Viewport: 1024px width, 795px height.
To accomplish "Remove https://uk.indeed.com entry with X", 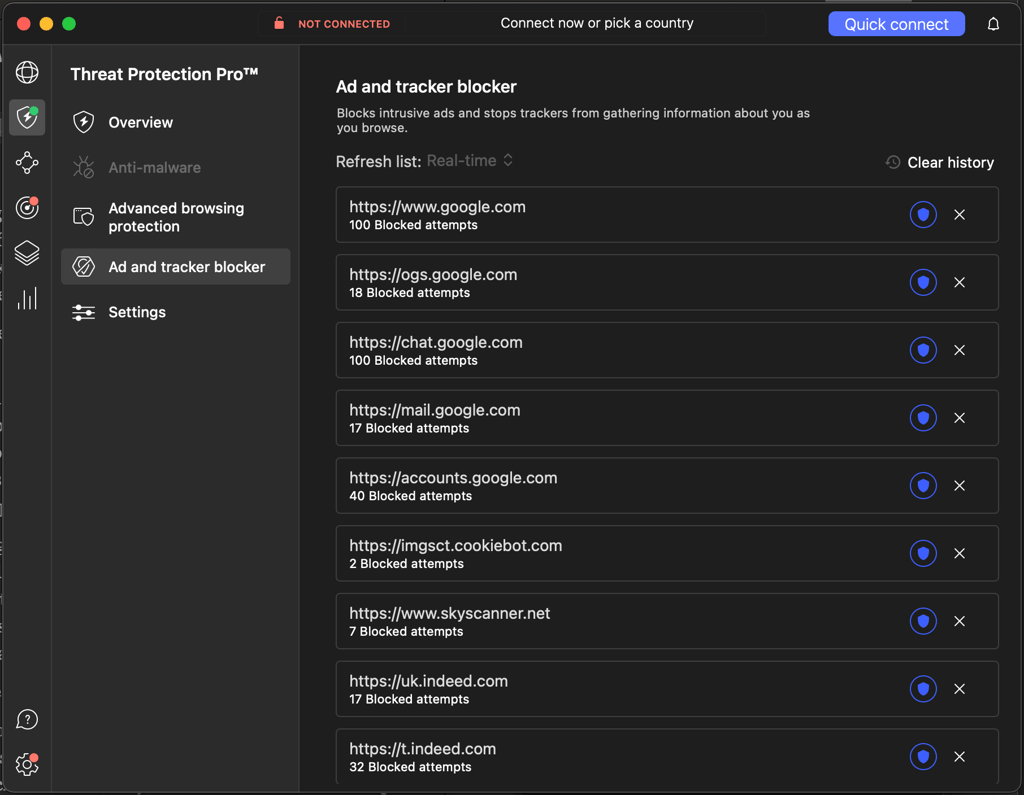I will [959, 689].
